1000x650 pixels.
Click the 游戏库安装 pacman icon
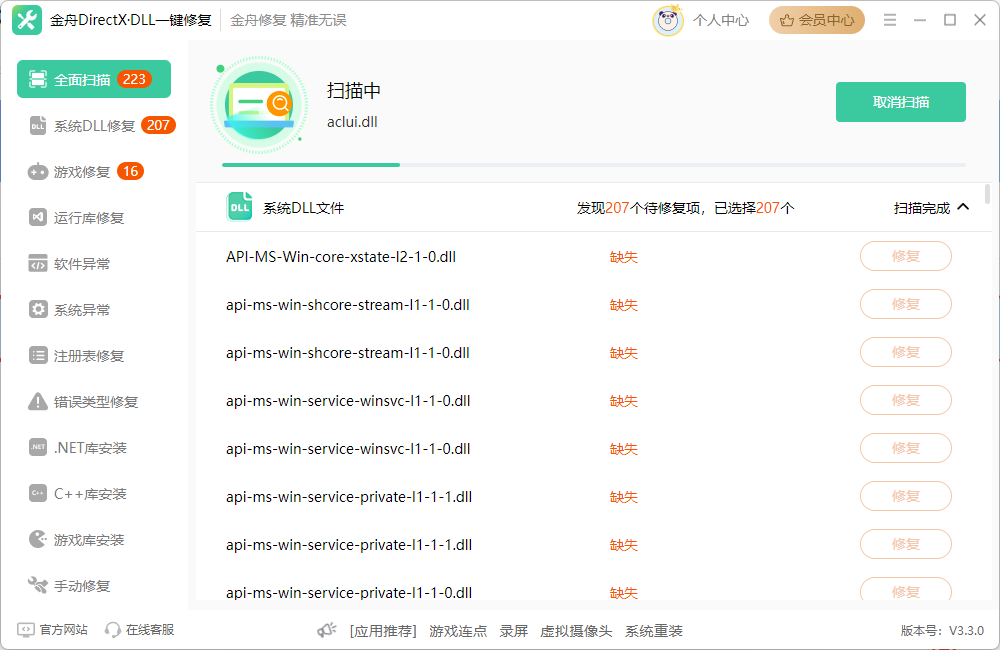(x=38, y=539)
